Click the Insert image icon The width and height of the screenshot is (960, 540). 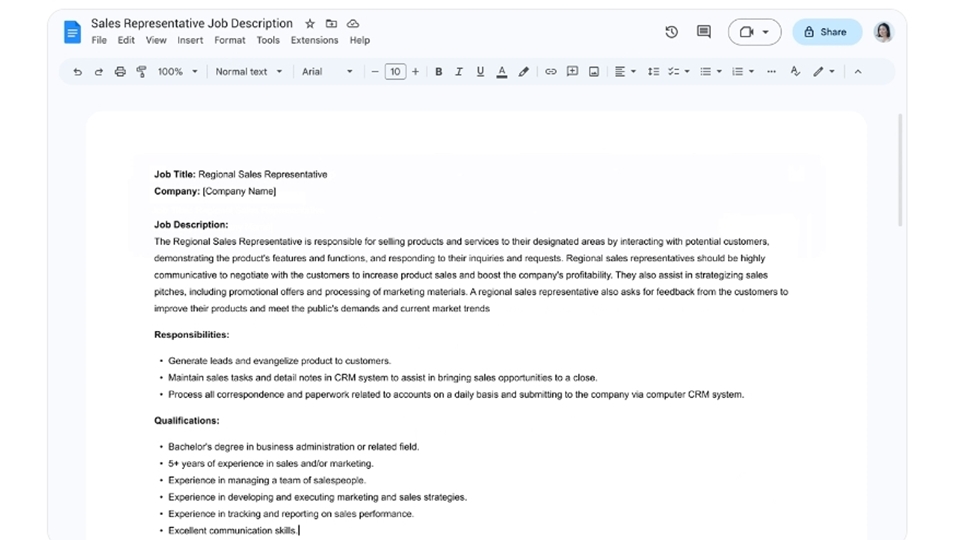click(x=594, y=72)
